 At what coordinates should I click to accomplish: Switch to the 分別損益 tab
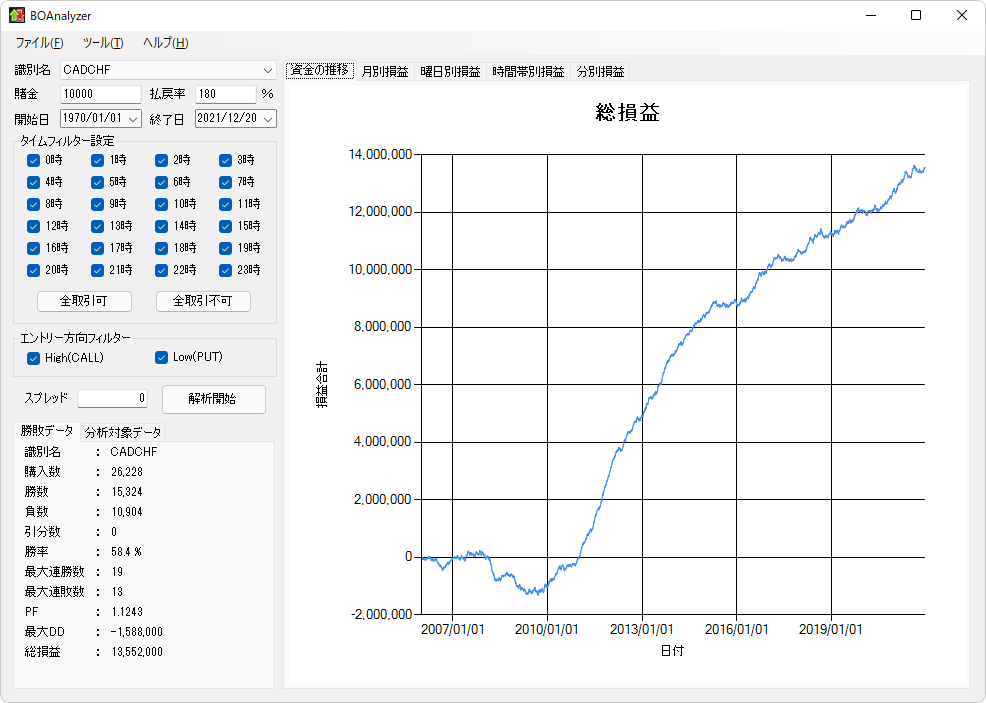[601, 72]
